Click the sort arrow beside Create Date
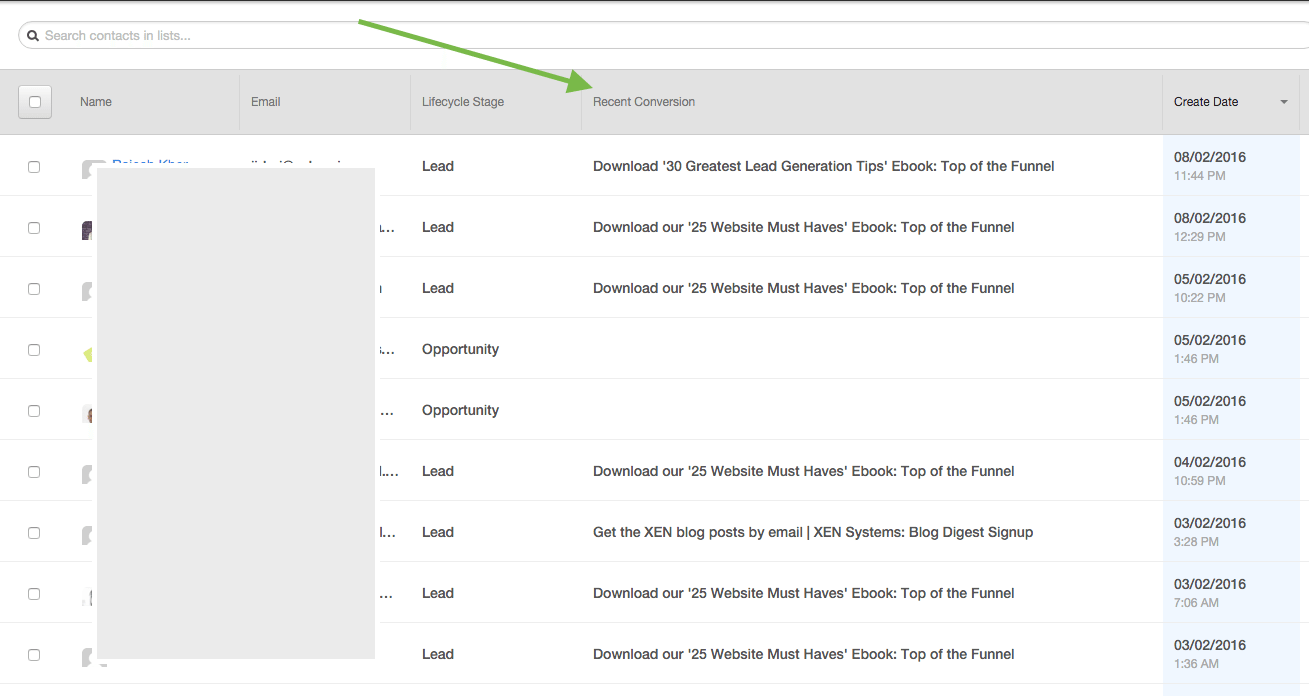The image size is (1309, 696). pyautogui.click(x=1284, y=102)
